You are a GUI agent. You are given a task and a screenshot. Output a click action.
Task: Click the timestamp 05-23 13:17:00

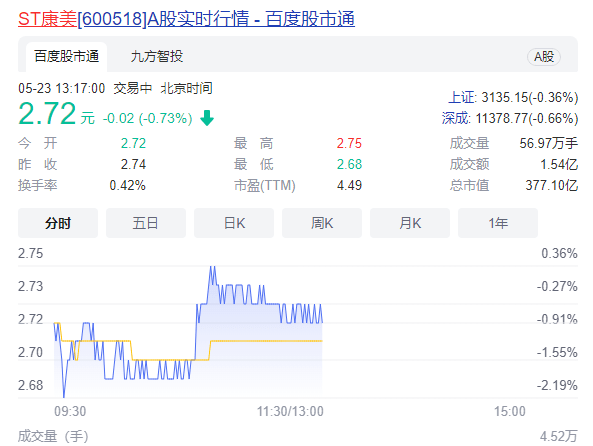point(61,89)
